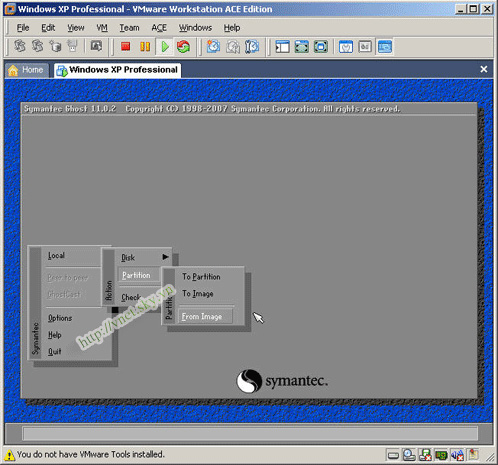
Task: Choose Help in the Ghost Symantec menu
Action: coord(55,335)
